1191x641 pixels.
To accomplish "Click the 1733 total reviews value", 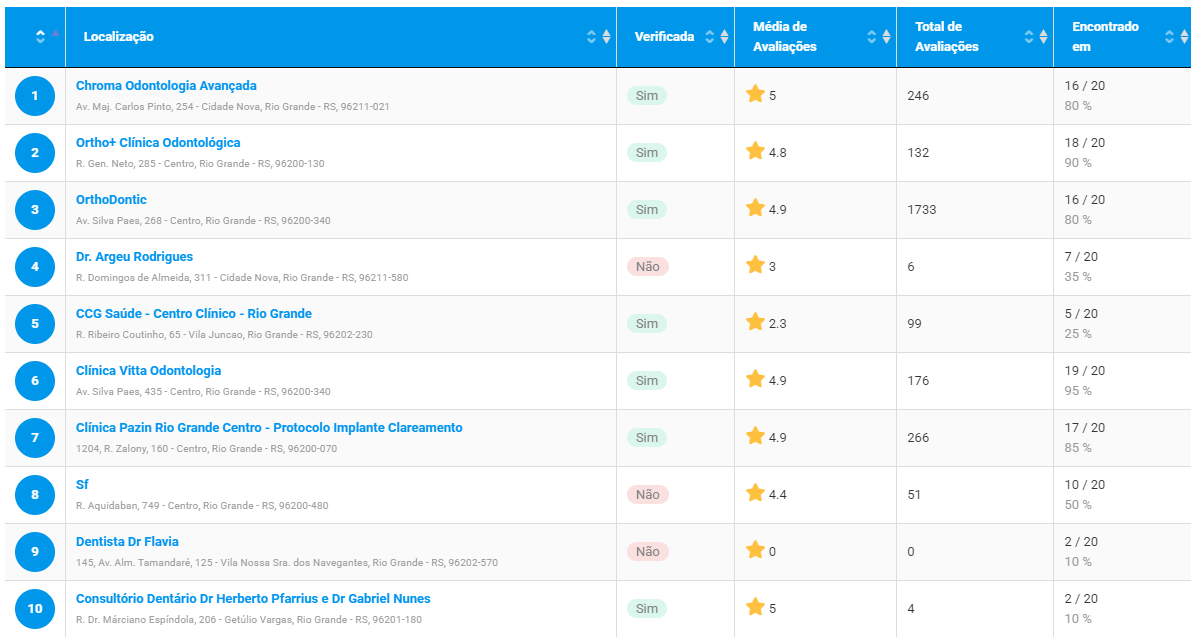I will [922, 210].
